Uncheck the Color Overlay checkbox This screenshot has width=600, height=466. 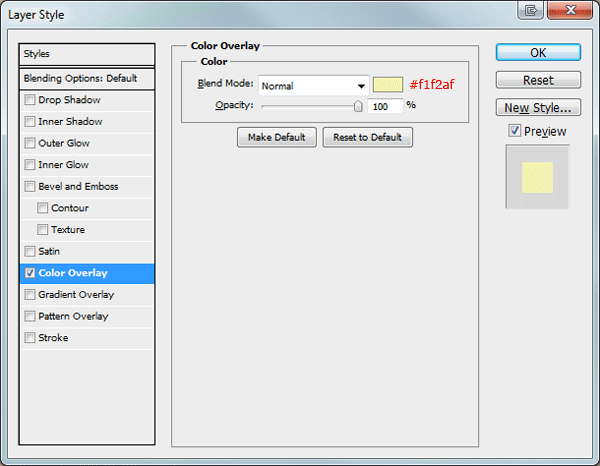click(x=29, y=273)
